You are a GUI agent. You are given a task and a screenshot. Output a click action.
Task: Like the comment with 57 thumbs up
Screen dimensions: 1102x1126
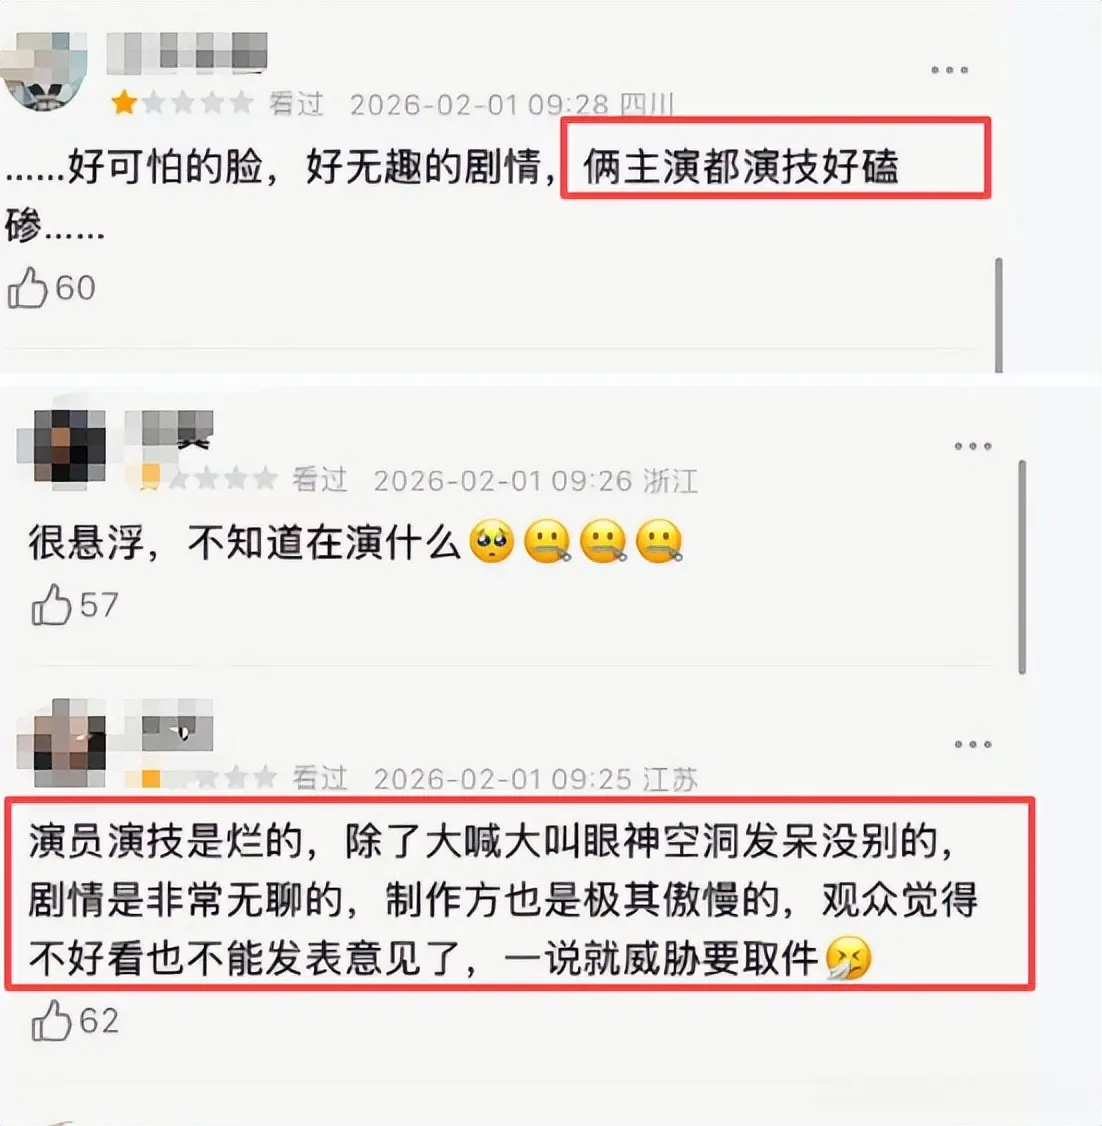50,605
